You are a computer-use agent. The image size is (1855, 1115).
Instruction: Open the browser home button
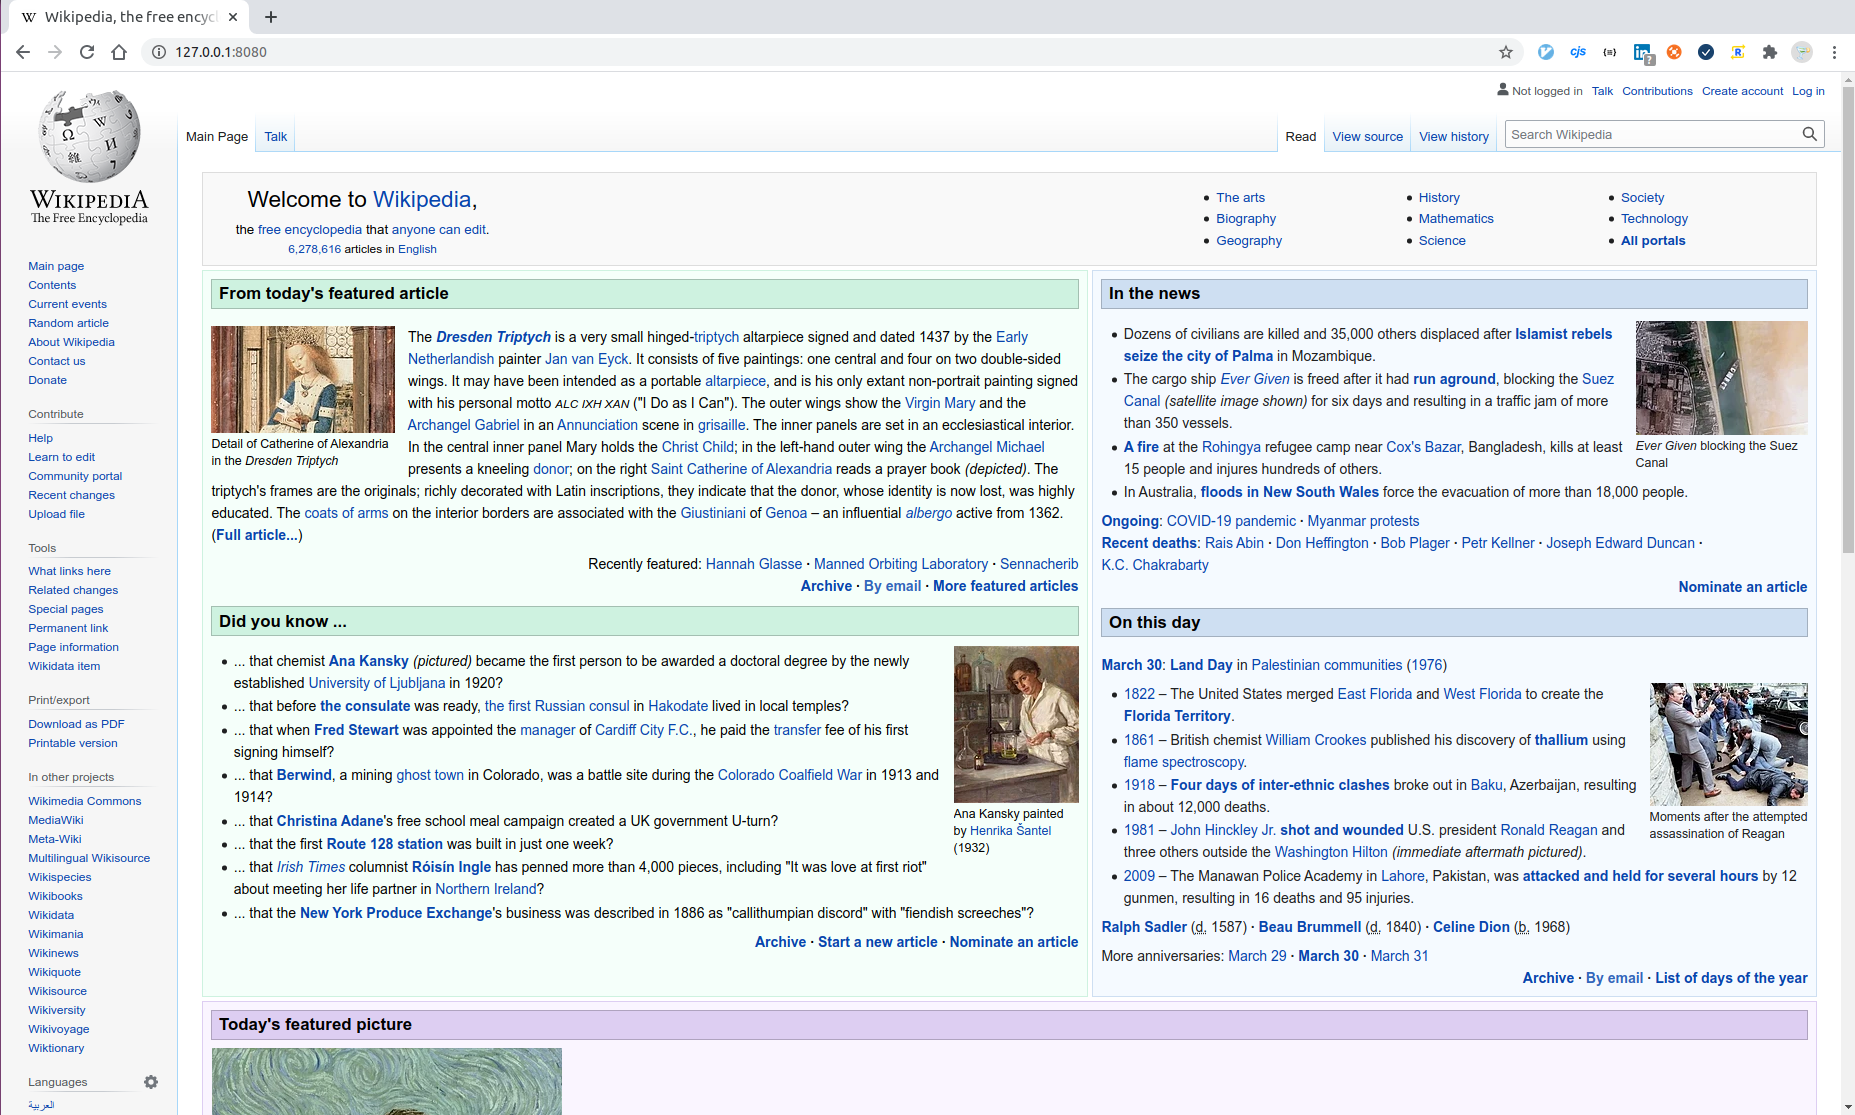click(x=119, y=52)
